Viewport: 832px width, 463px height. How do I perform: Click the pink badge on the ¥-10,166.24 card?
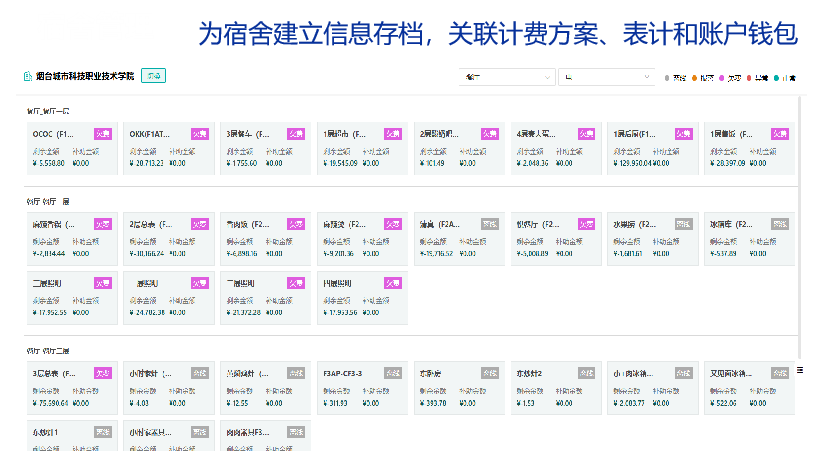(200, 224)
